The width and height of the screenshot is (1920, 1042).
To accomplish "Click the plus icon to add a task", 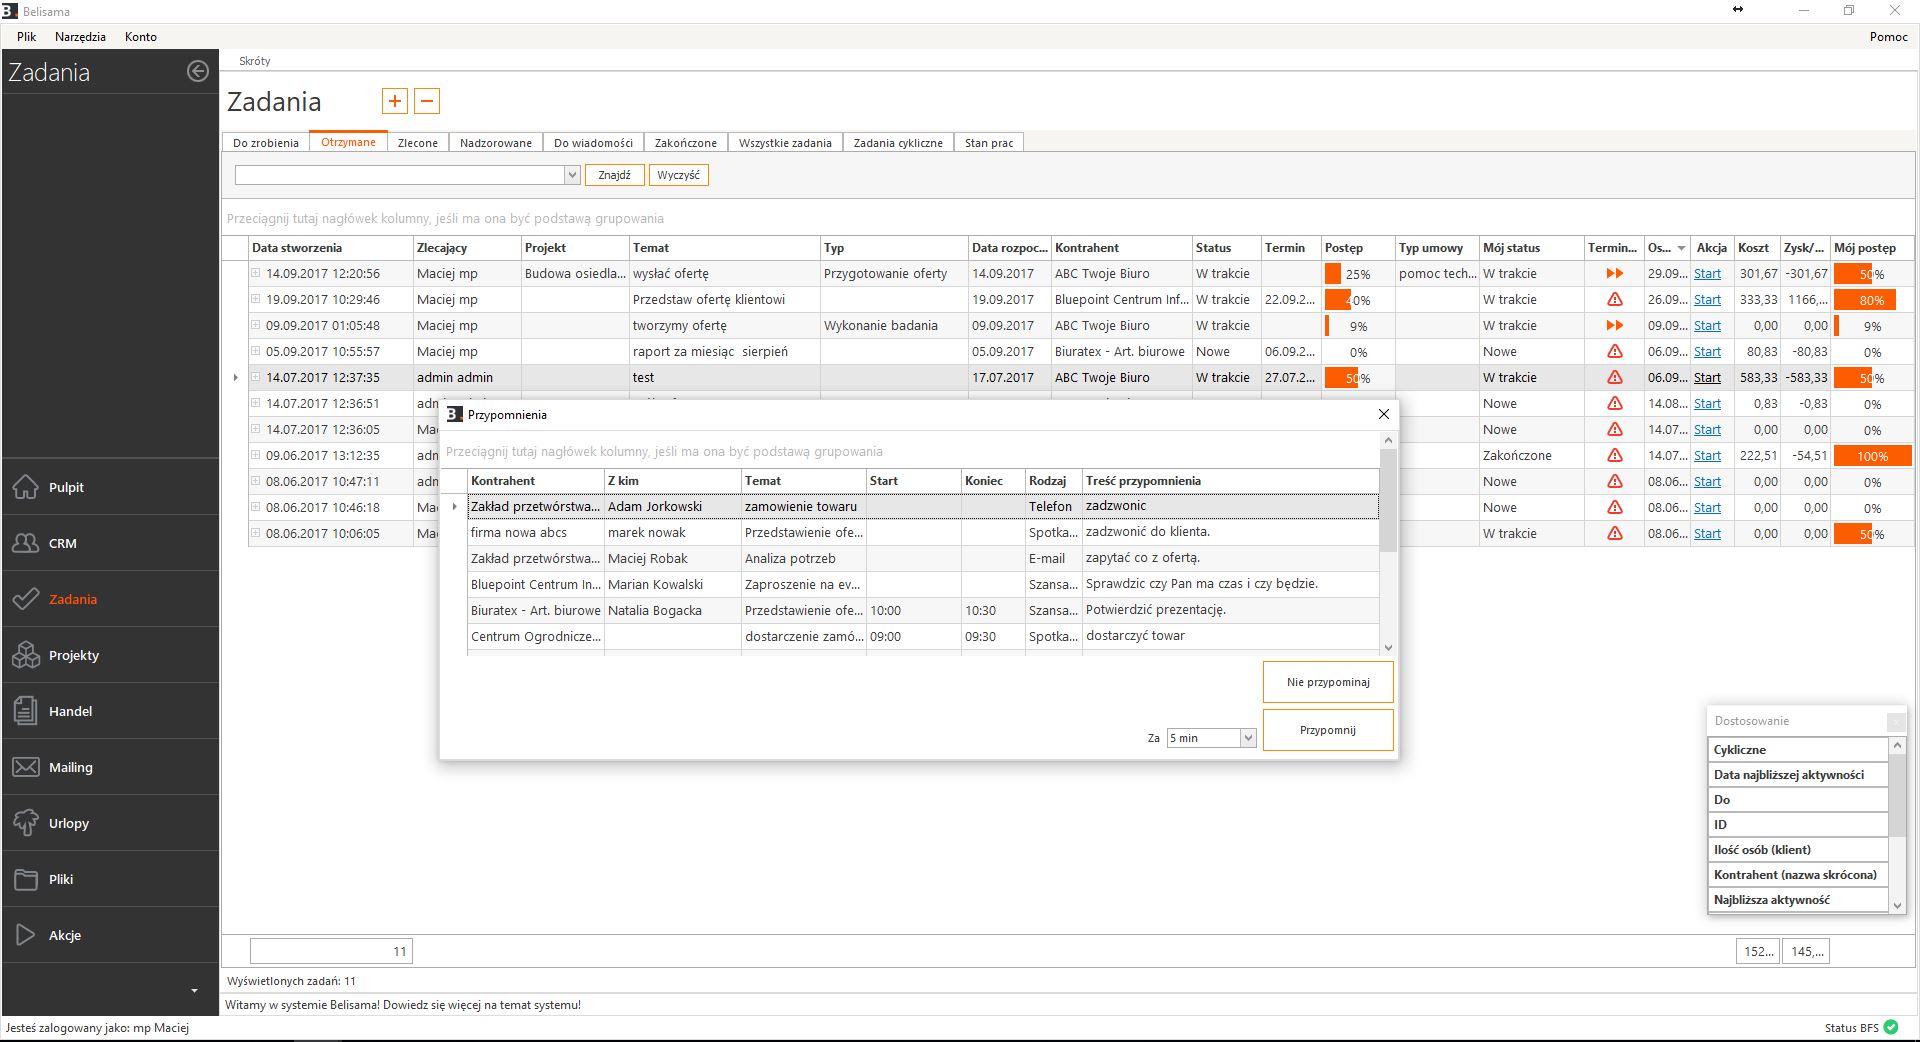I will point(395,101).
